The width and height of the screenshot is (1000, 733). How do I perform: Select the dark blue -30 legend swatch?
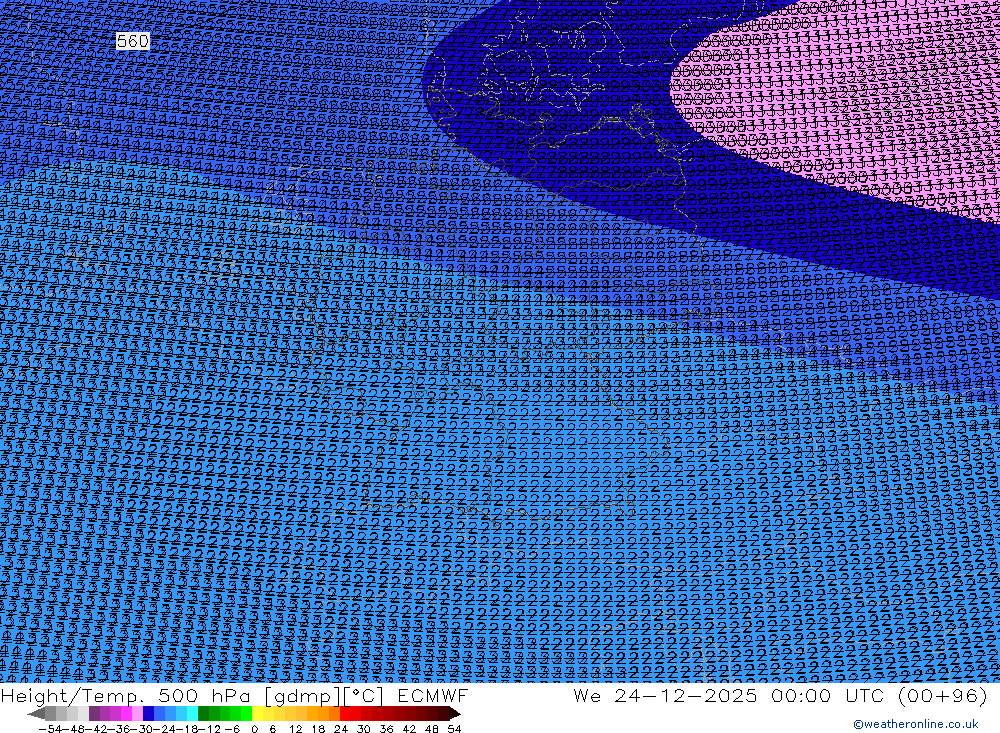click(148, 713)
